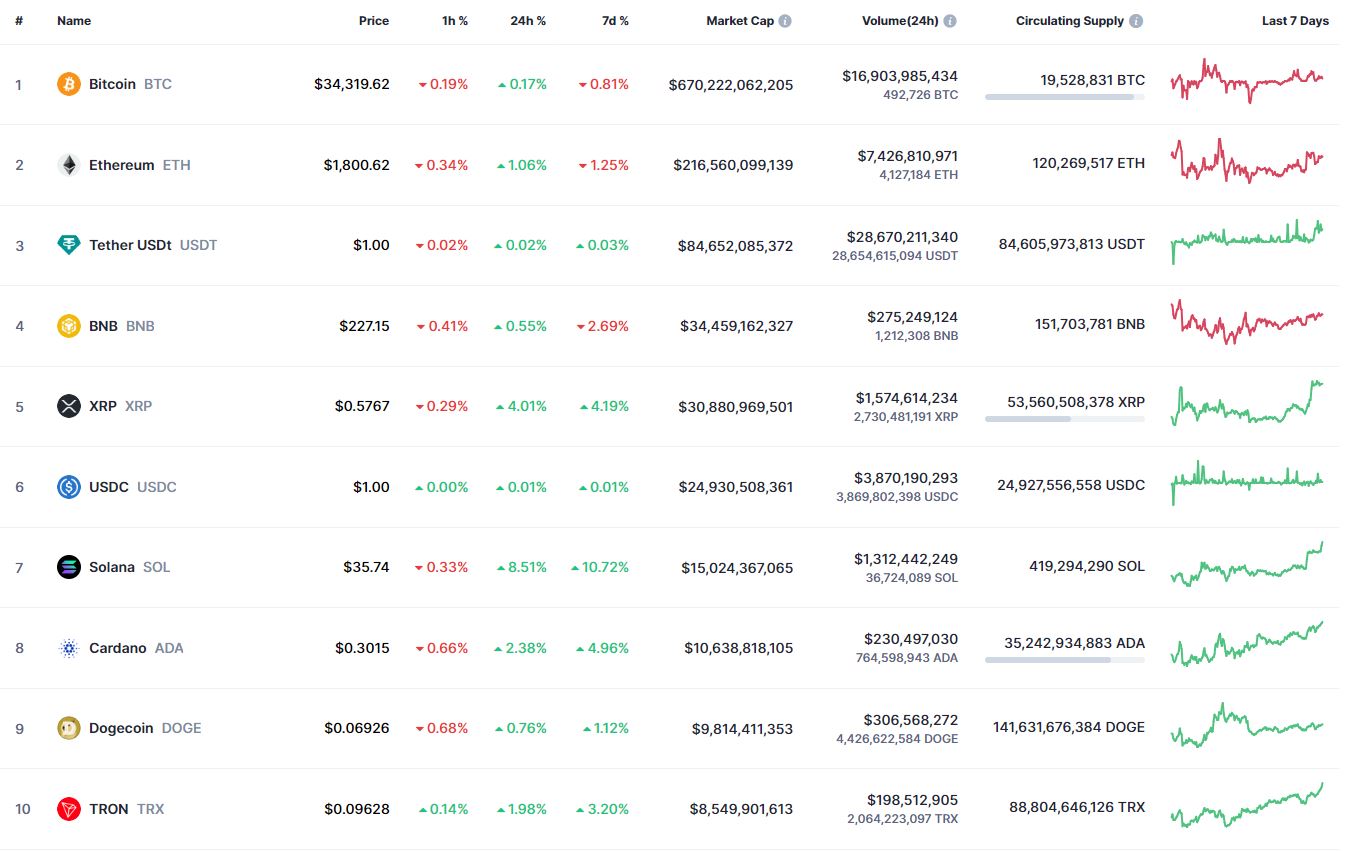Viewport: 1349px width, 851px height.
Task: Sort by Market Cap column header
Action: coord(740,21)
